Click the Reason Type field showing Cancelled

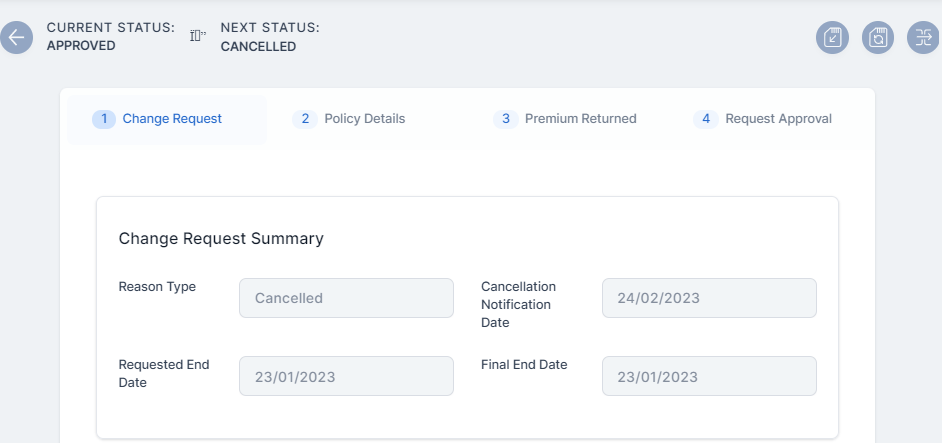point(346,298)
